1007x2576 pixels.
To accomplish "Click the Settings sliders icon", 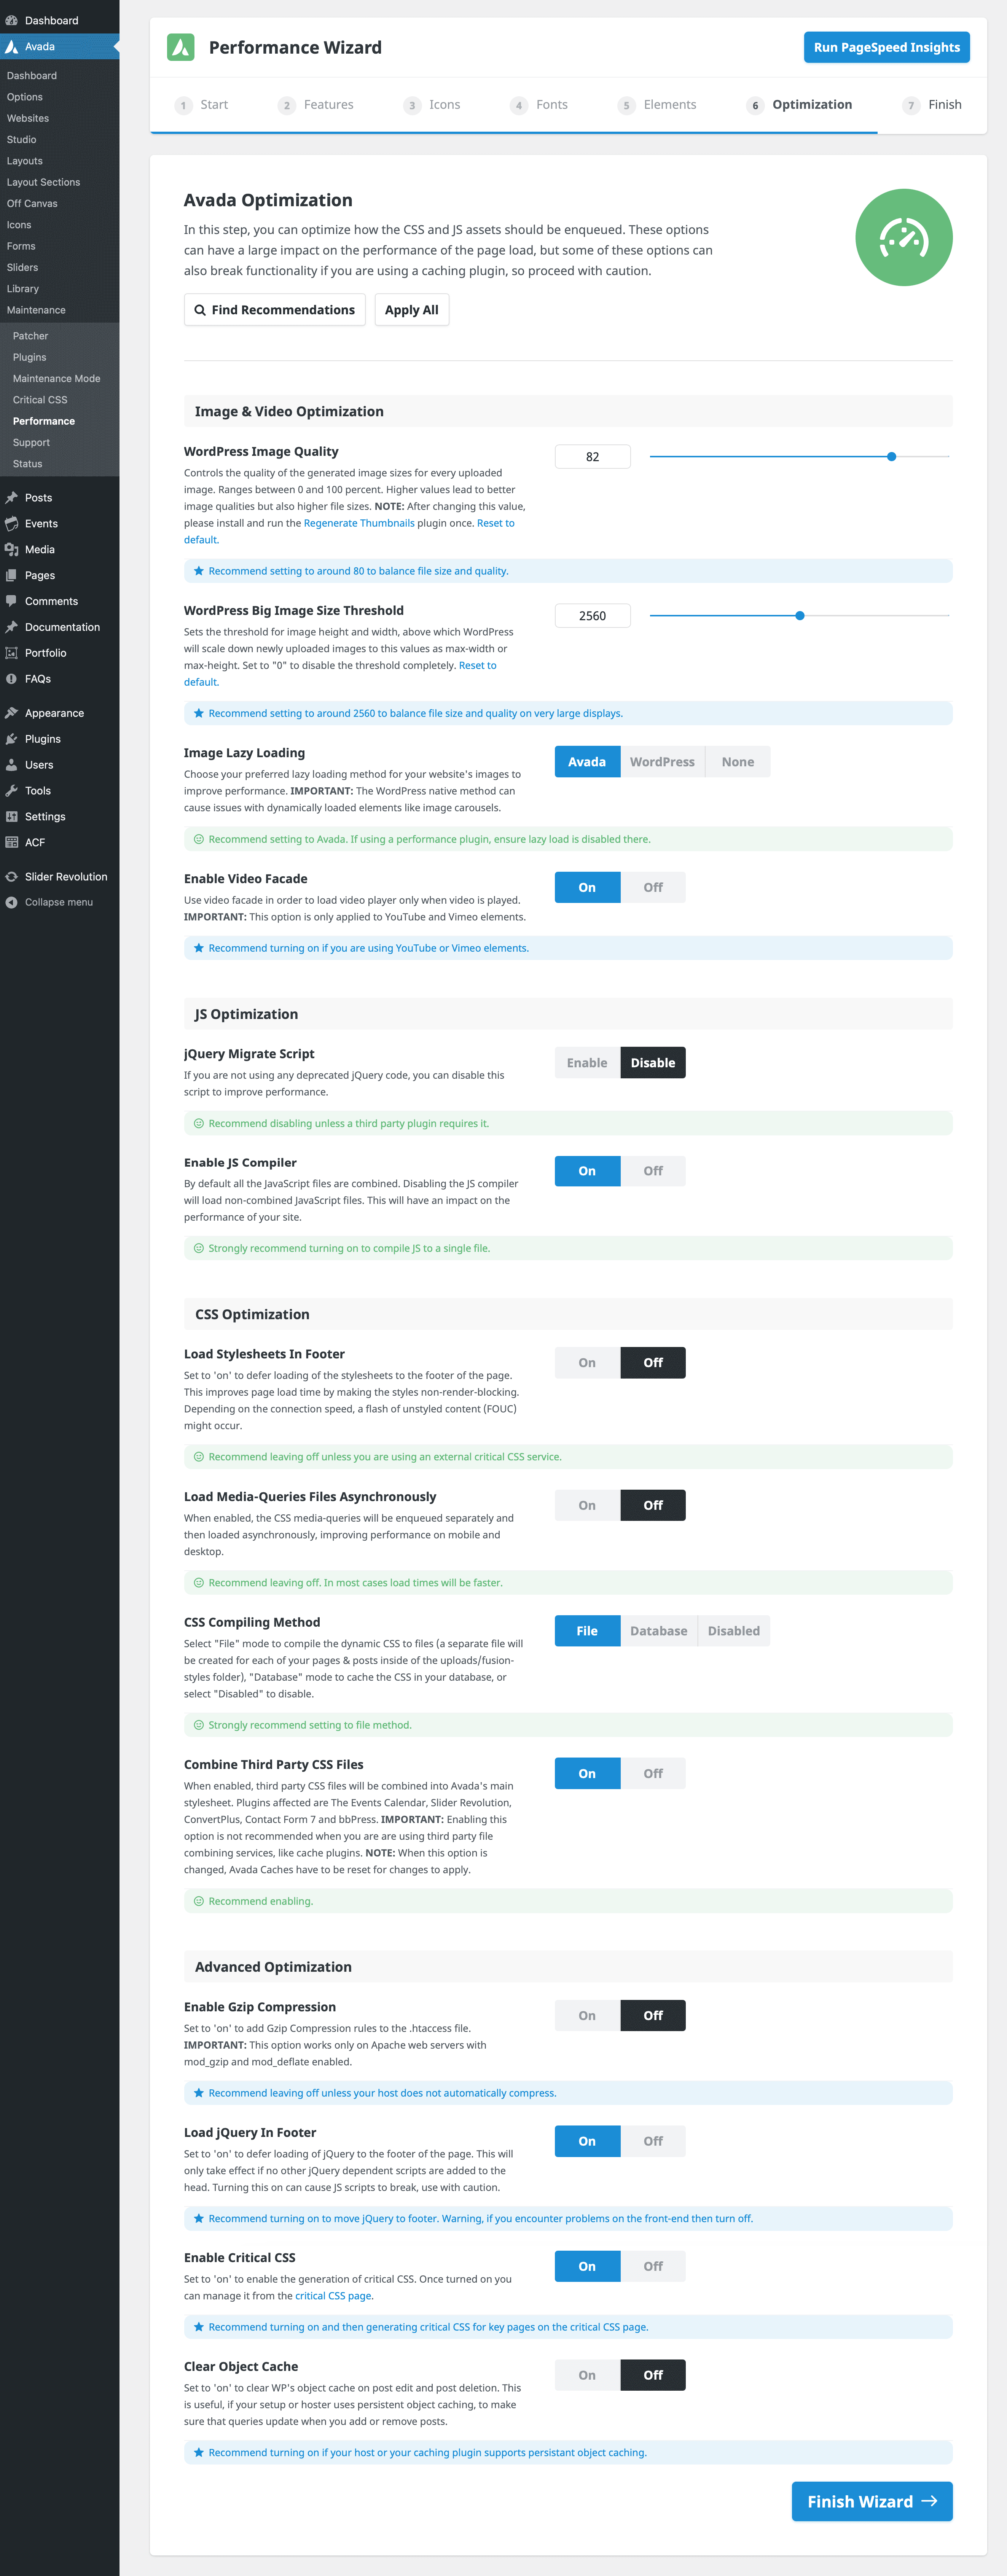I will 11,817.
